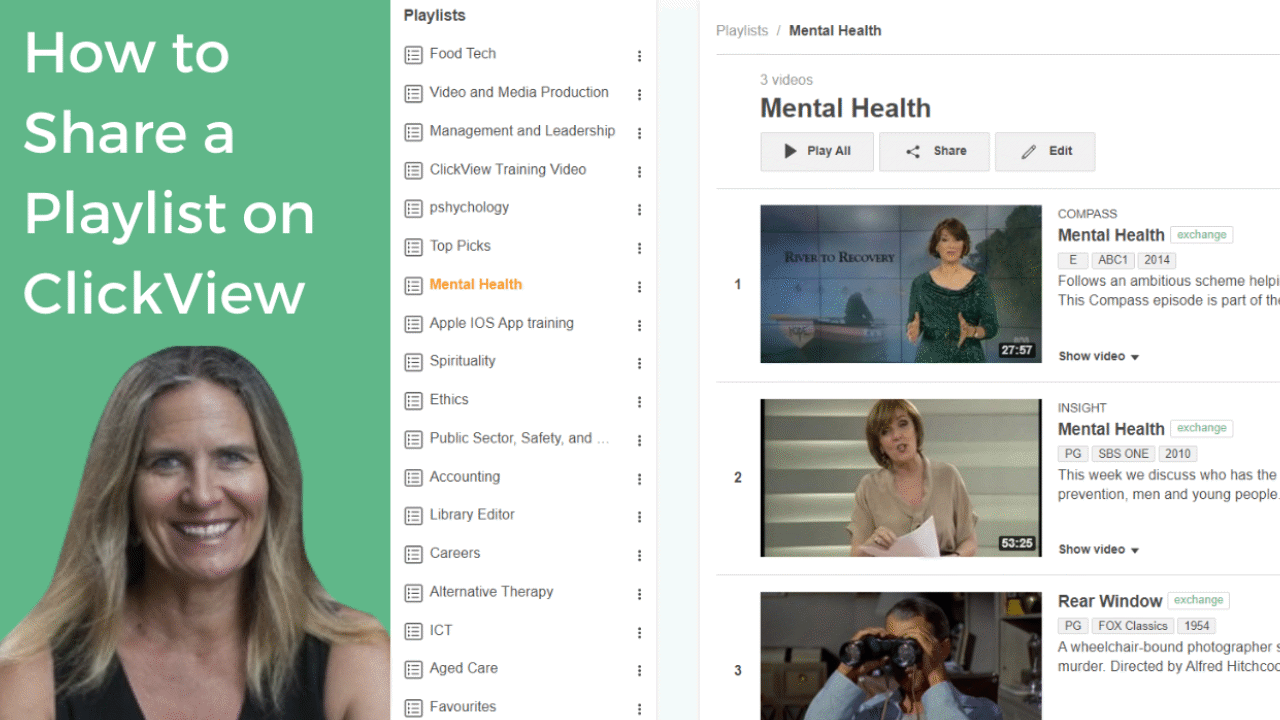Open the three-dot menu for Library Editor
Viewport: 1280px width, 720px height.
[x=639, y=518]
